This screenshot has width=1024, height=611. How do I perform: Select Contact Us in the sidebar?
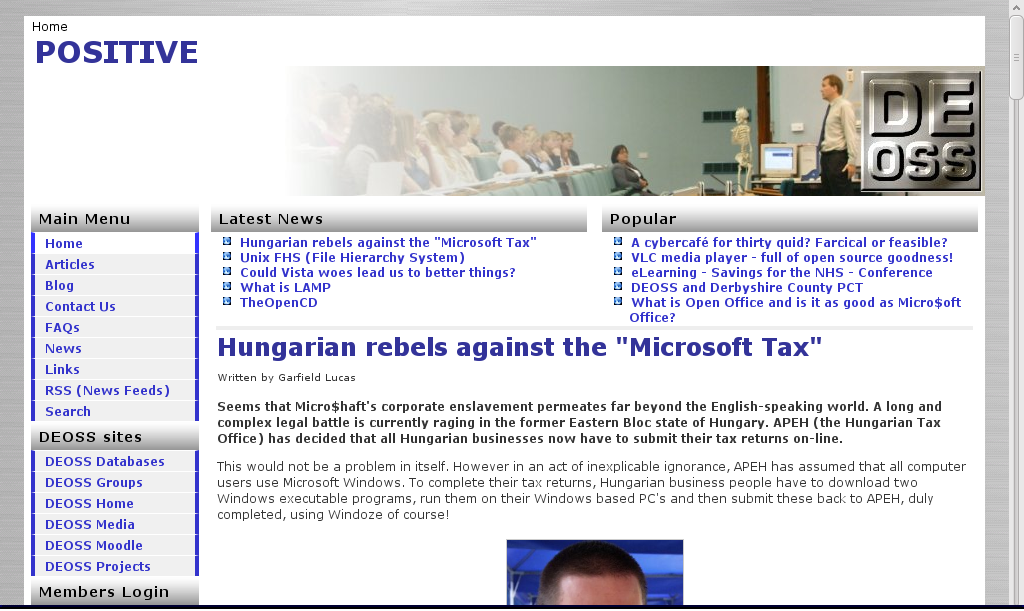[80, 307]
